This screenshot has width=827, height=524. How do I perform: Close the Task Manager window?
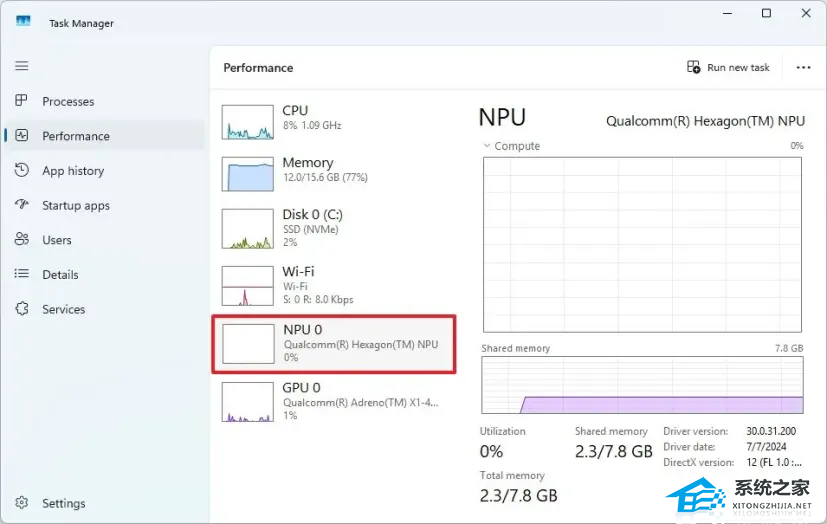(x=806, y=13)
